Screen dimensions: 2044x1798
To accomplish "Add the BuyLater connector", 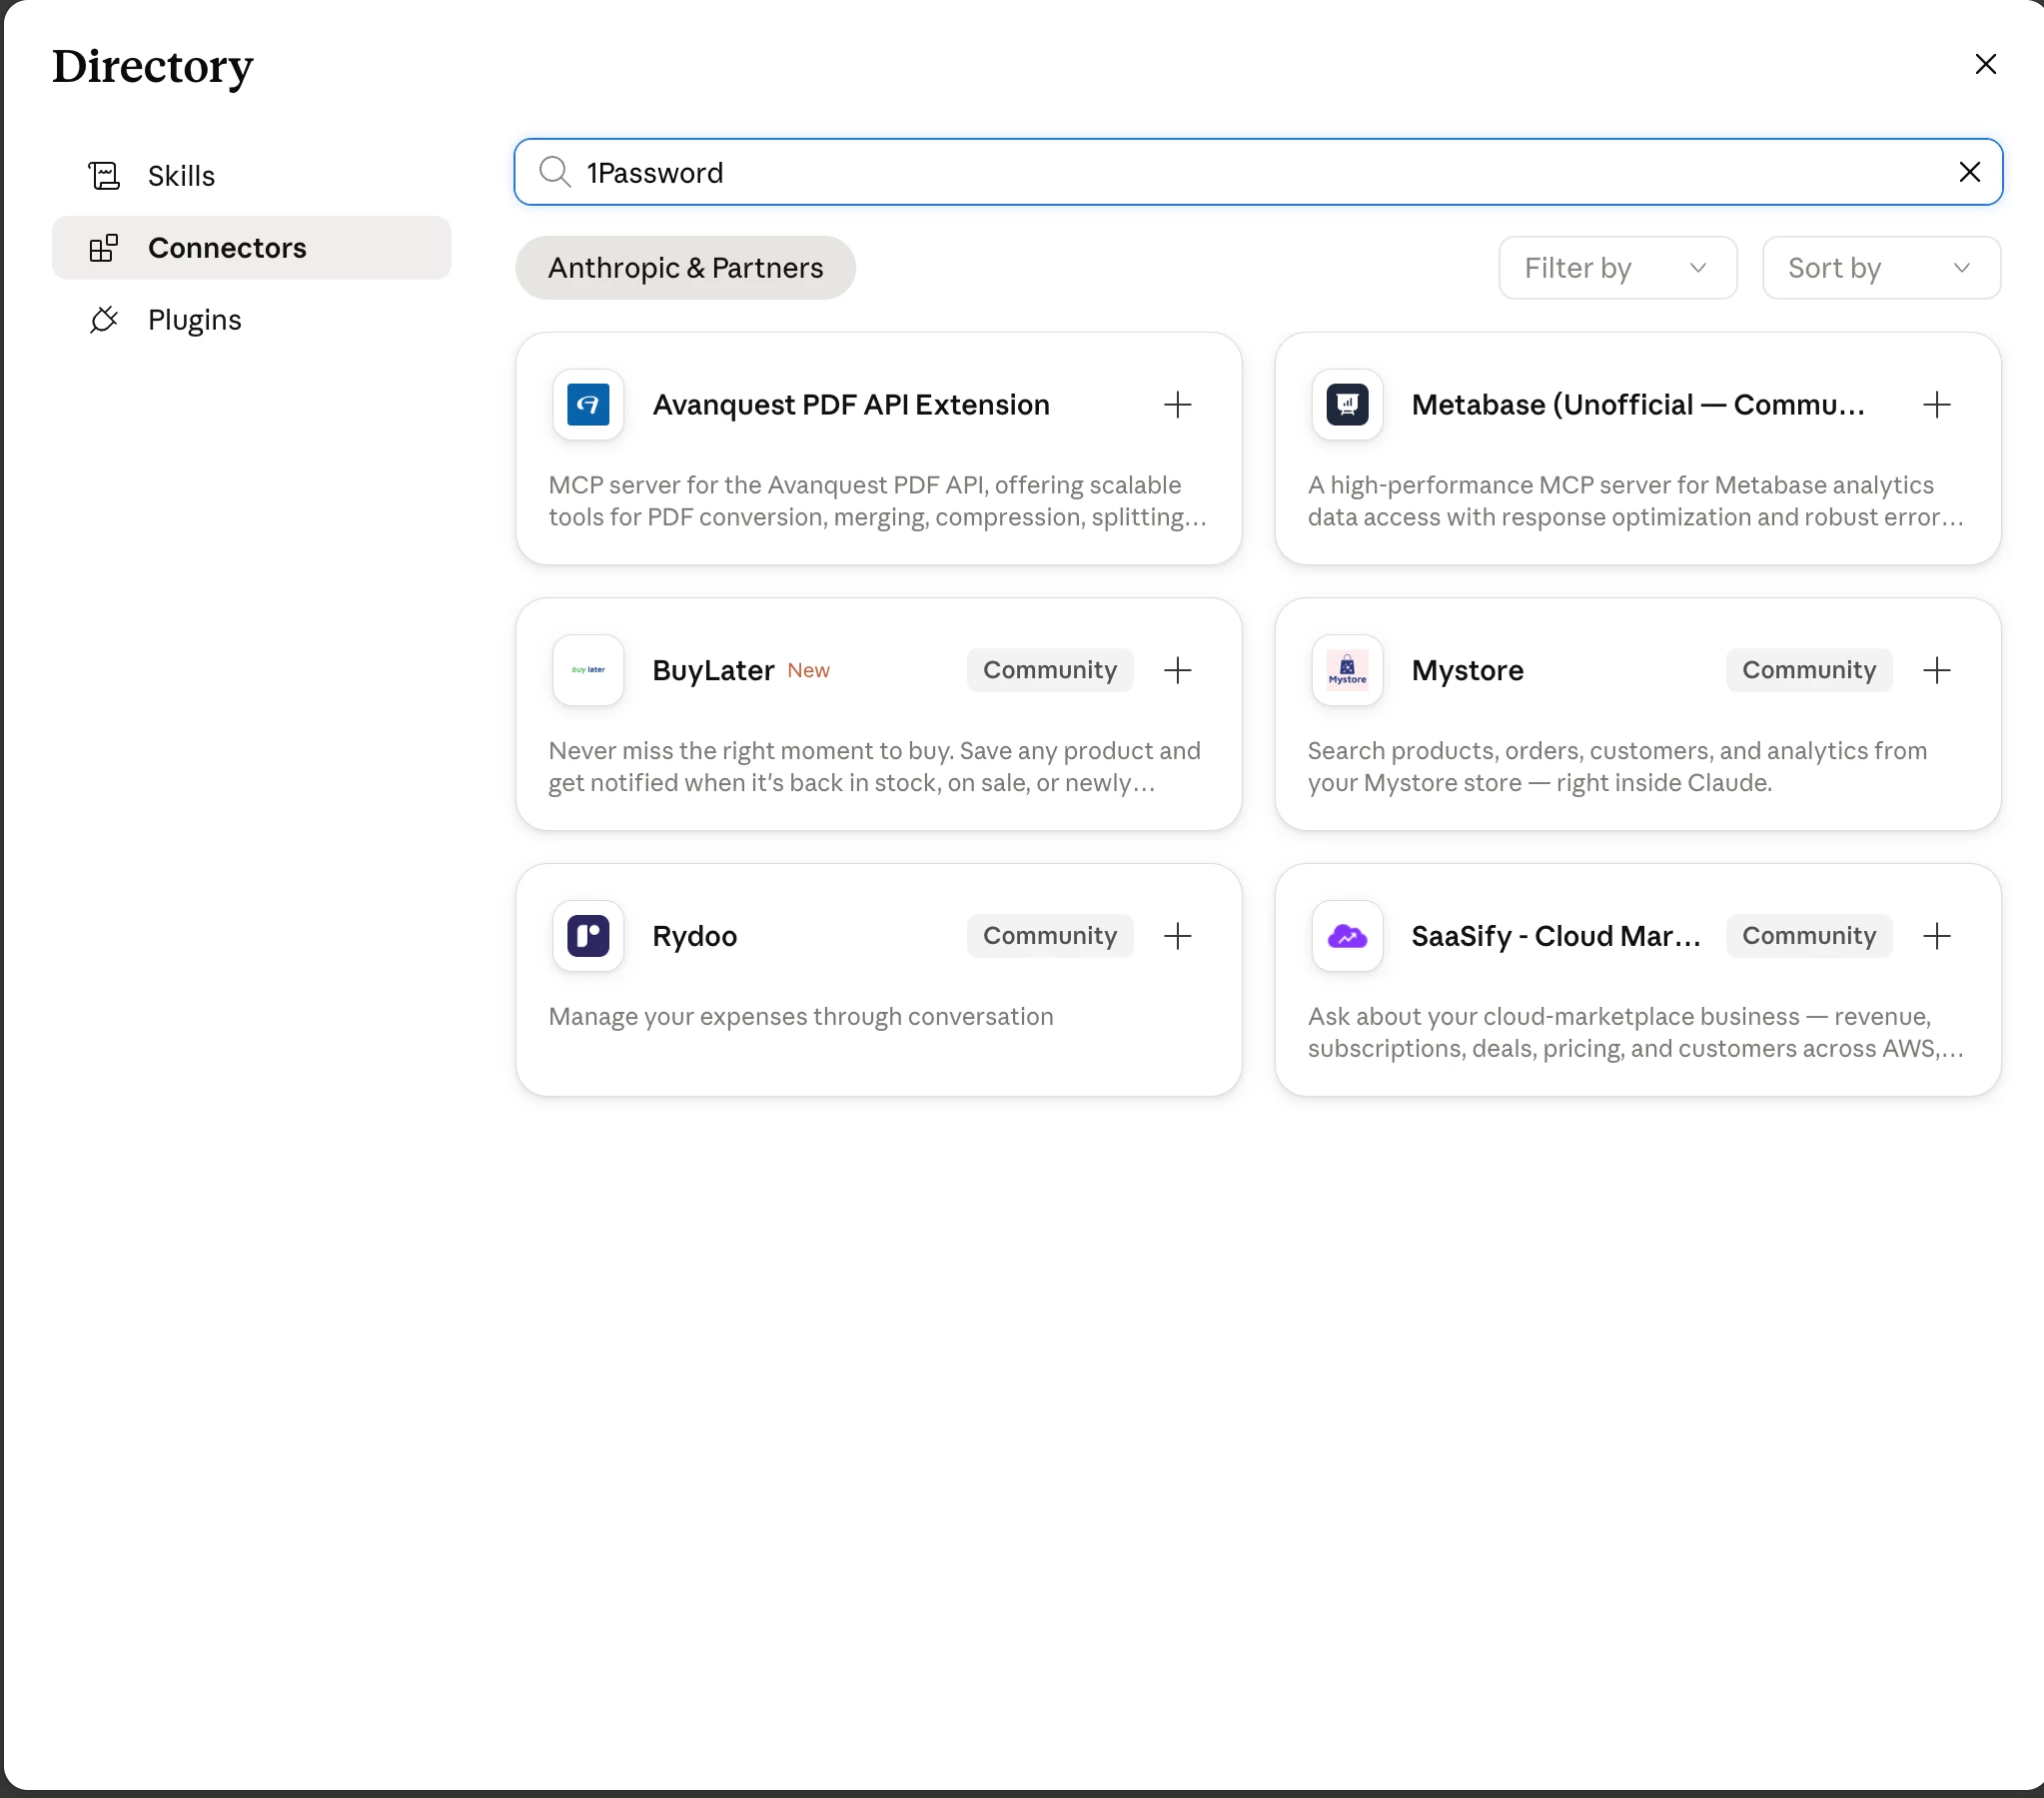I will tap(1177, 670).
